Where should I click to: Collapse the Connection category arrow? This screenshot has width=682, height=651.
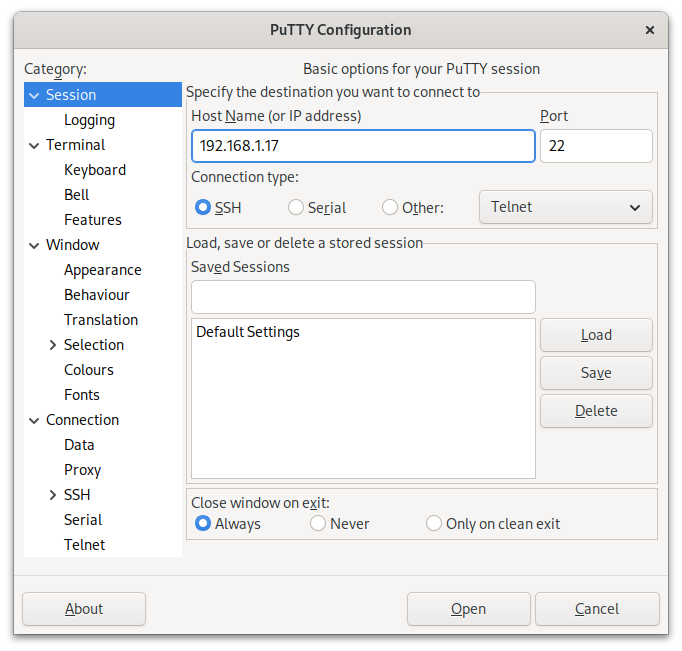(x=35, y=420)
